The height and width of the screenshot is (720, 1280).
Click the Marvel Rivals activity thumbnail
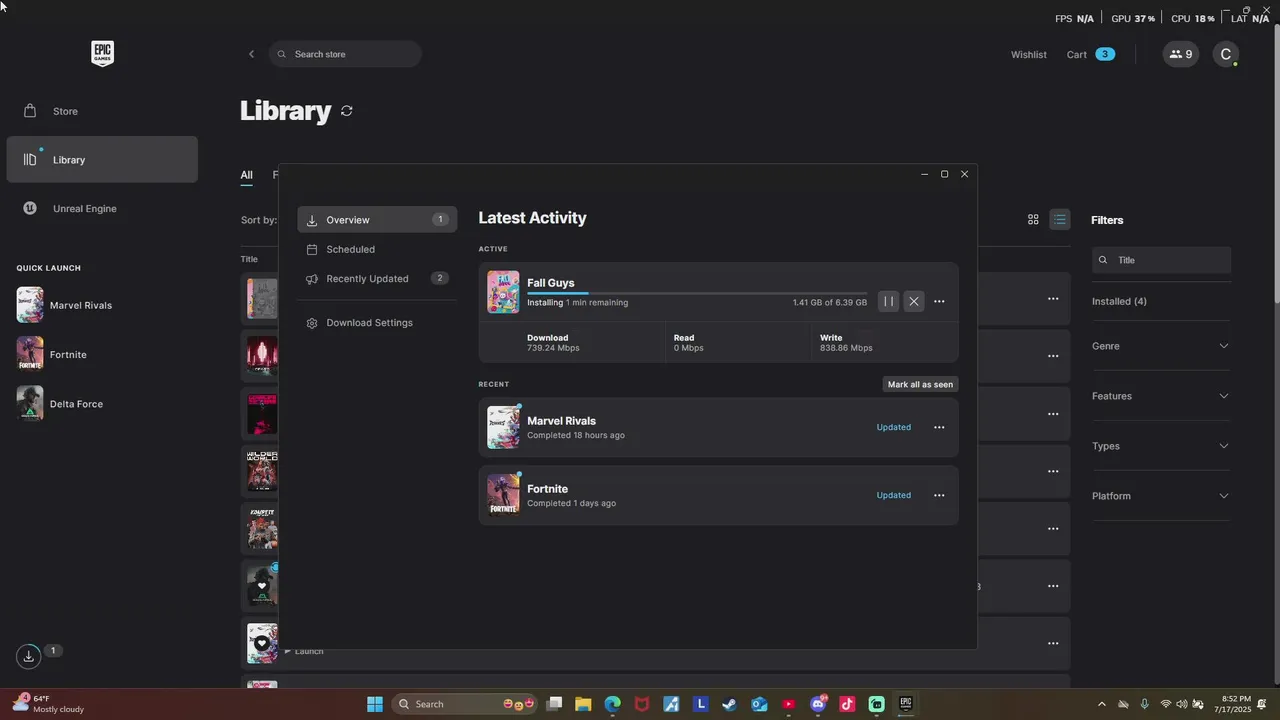[x=503, y=428]
